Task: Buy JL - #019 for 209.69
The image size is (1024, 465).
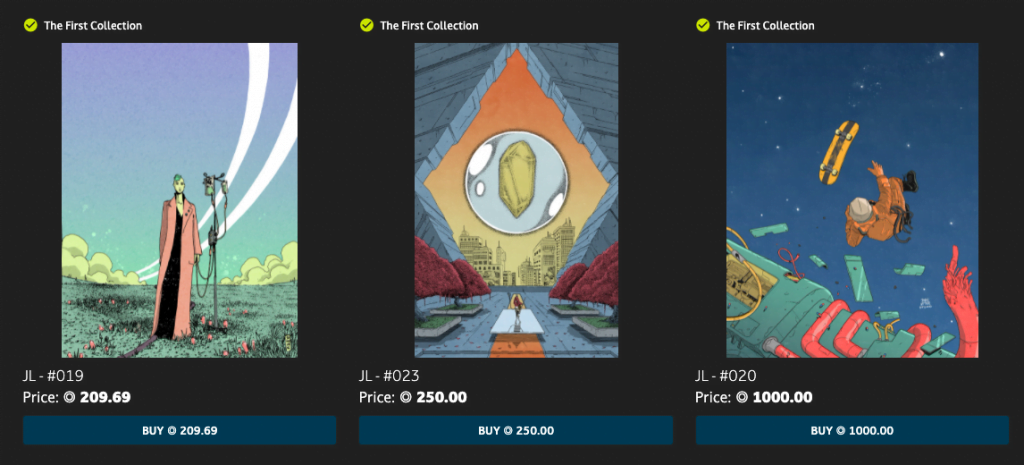Action: tap(180, 430)
